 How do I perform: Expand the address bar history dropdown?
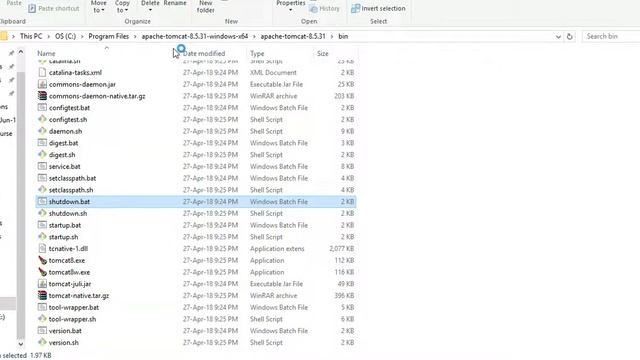558,37
